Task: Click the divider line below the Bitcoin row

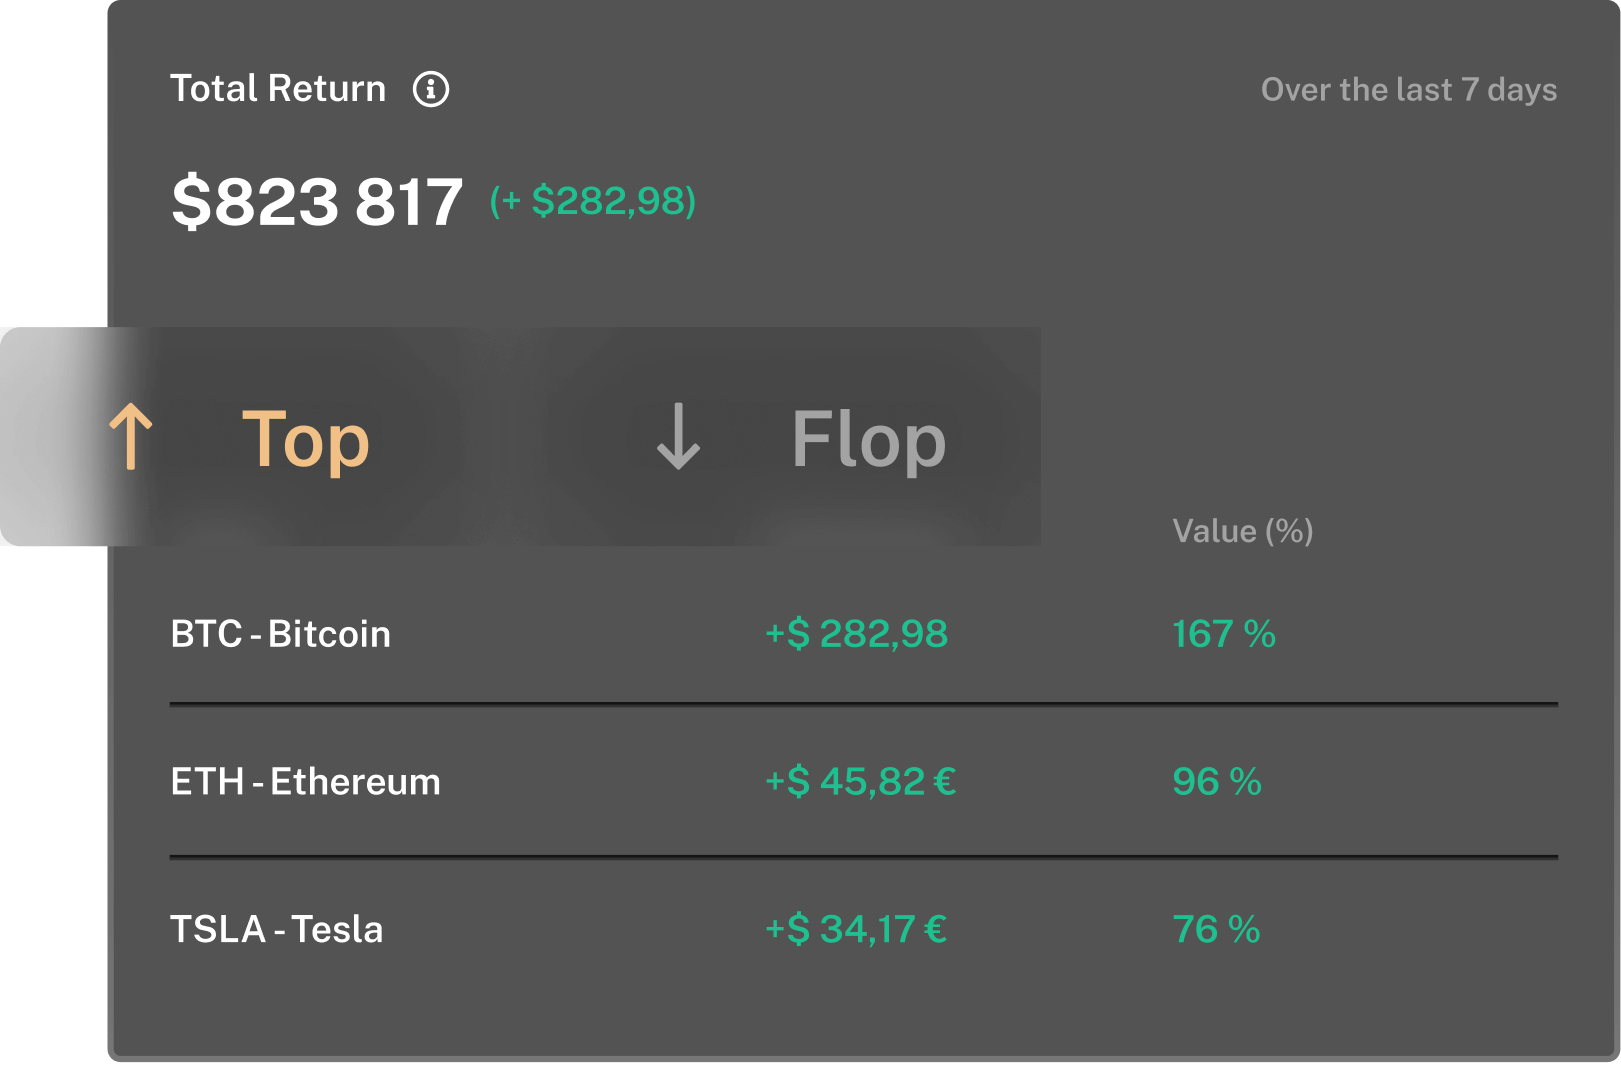Action: pos(864,704)
